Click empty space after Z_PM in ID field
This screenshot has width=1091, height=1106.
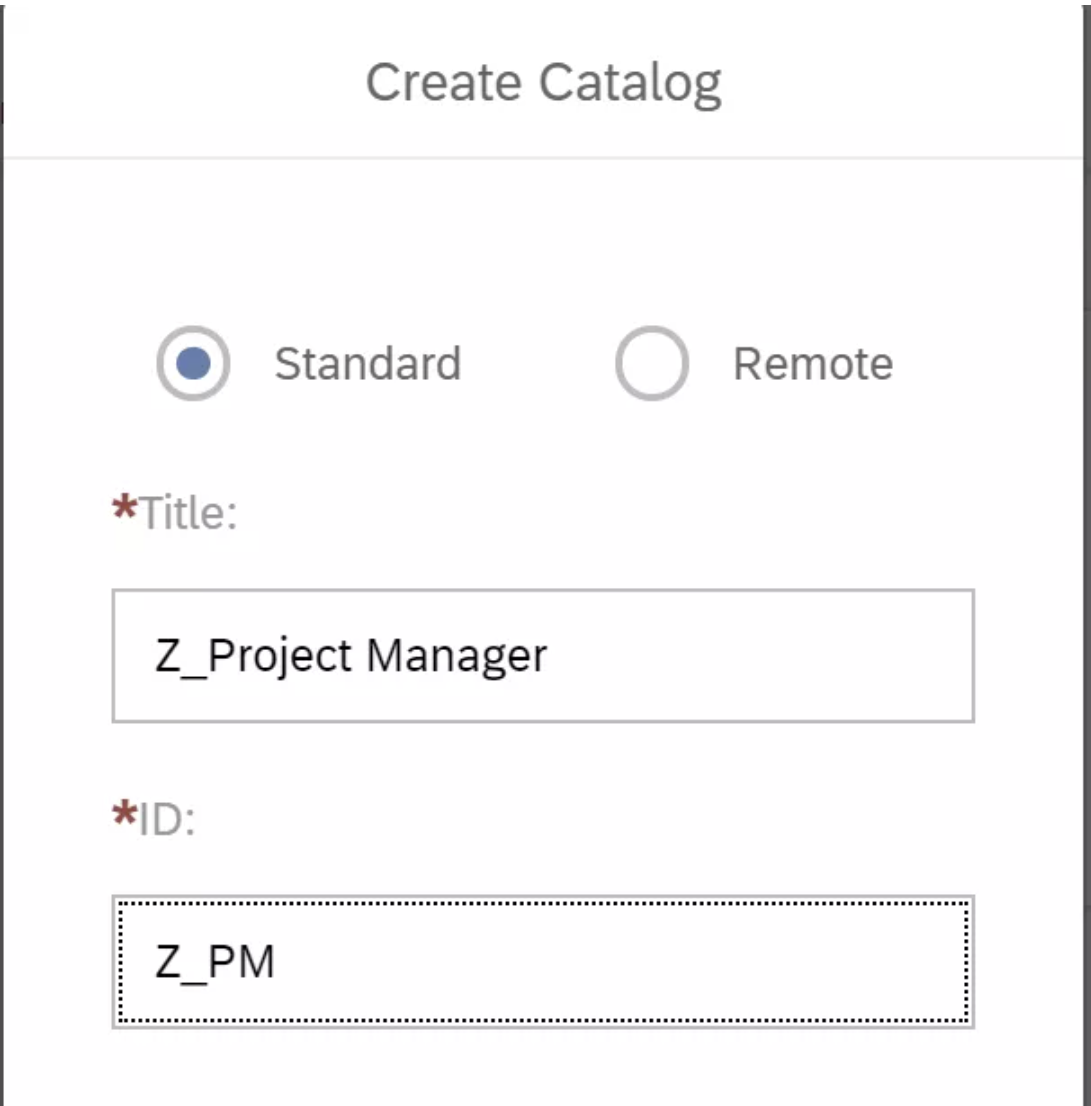pos(620,962)
